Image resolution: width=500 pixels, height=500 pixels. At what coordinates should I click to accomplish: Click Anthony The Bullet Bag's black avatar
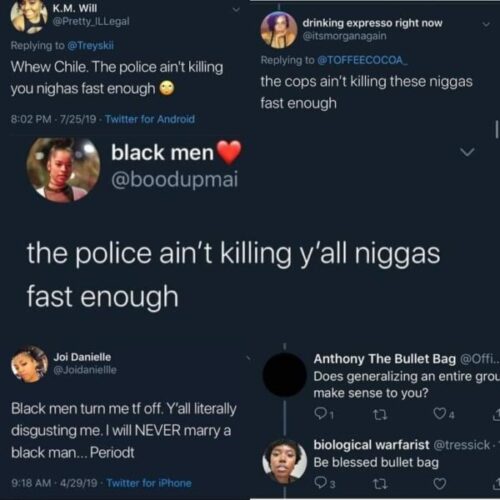coord(284,375)
